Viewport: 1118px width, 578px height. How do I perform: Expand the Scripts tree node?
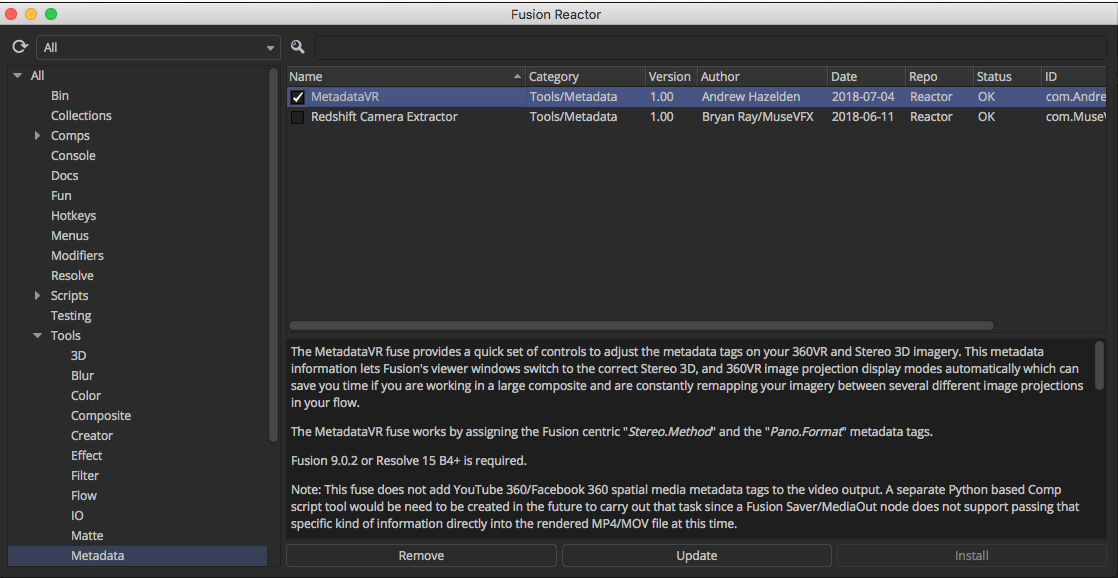click(38, 295)
